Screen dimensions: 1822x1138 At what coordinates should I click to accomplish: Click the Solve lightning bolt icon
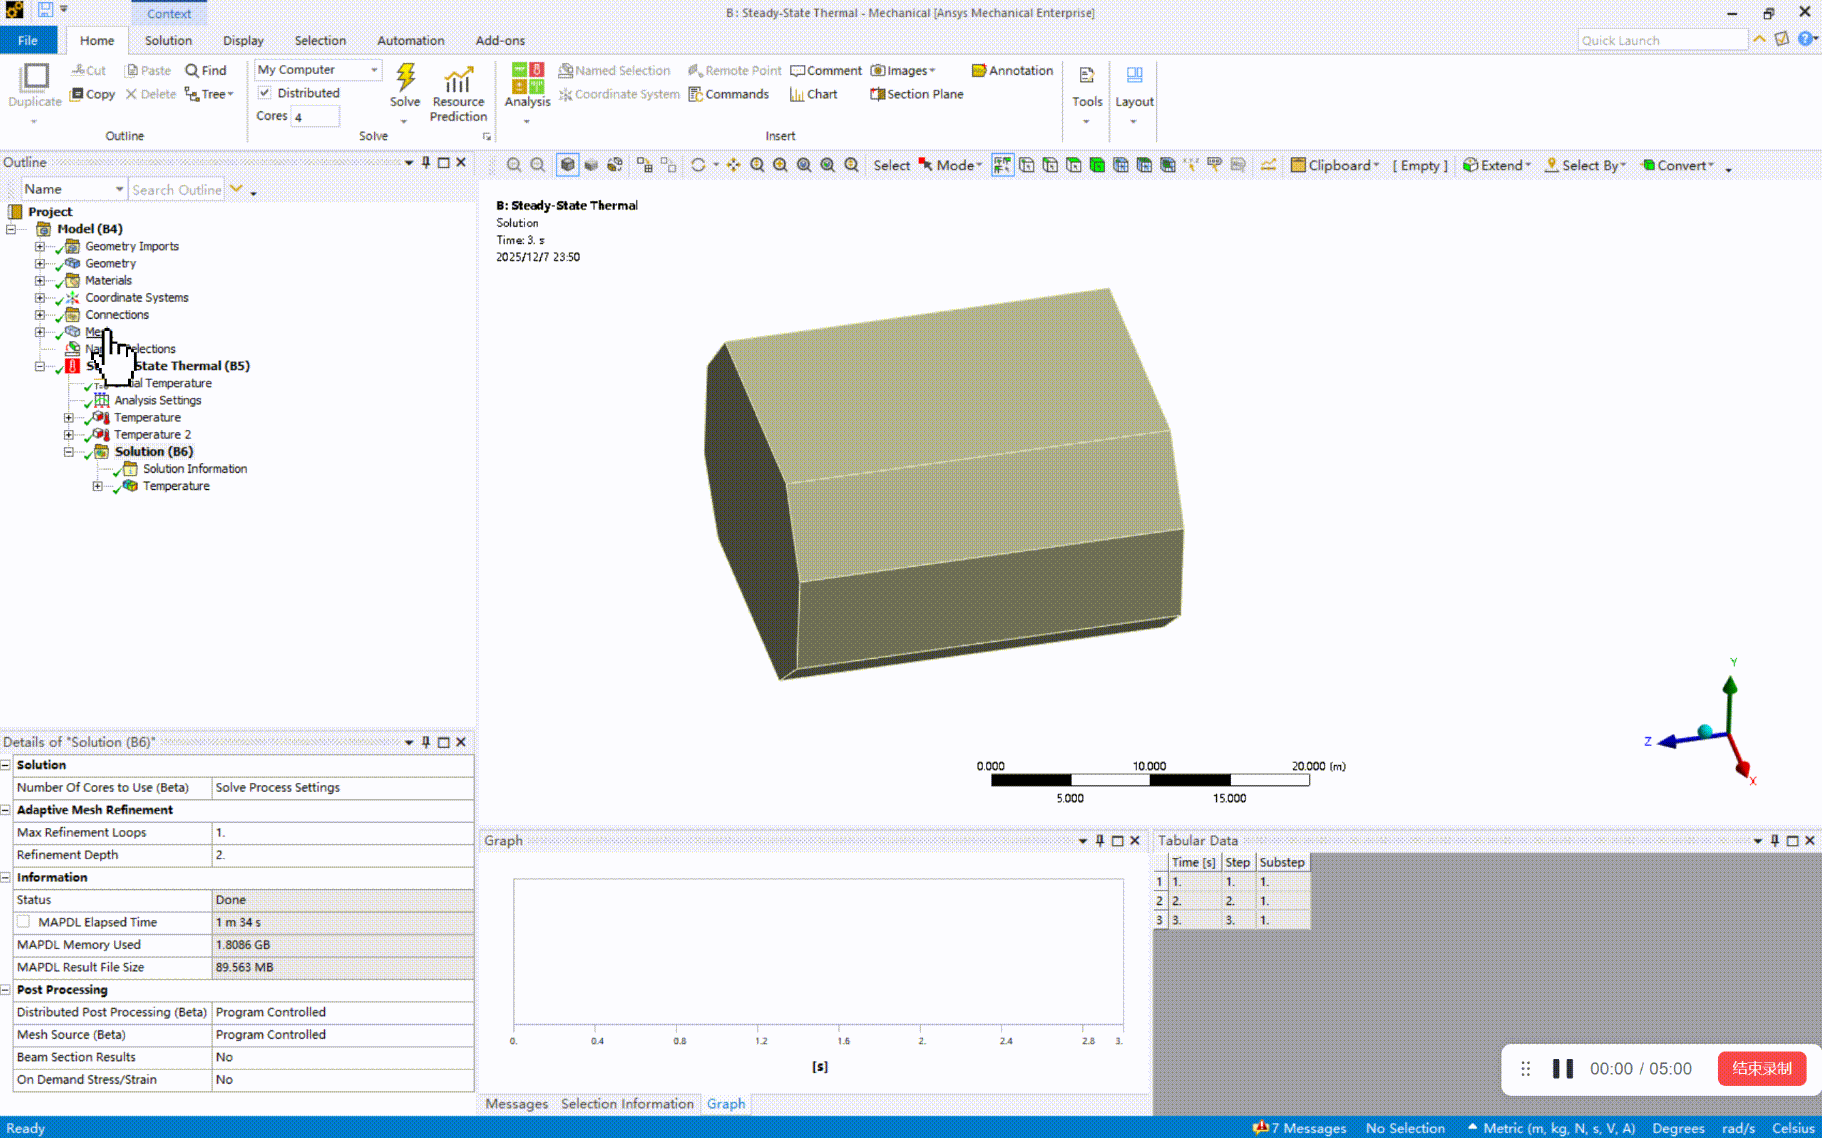[405, 77]
